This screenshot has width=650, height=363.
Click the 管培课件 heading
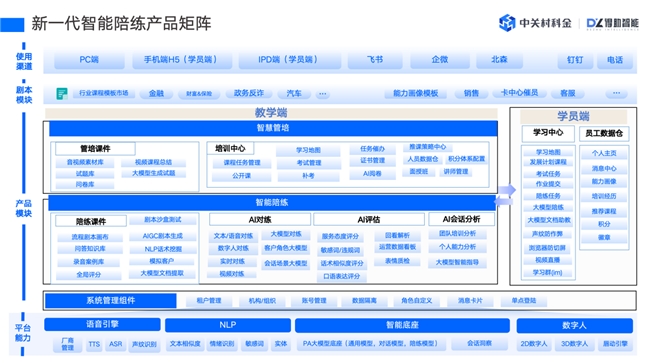pos(95,148)
